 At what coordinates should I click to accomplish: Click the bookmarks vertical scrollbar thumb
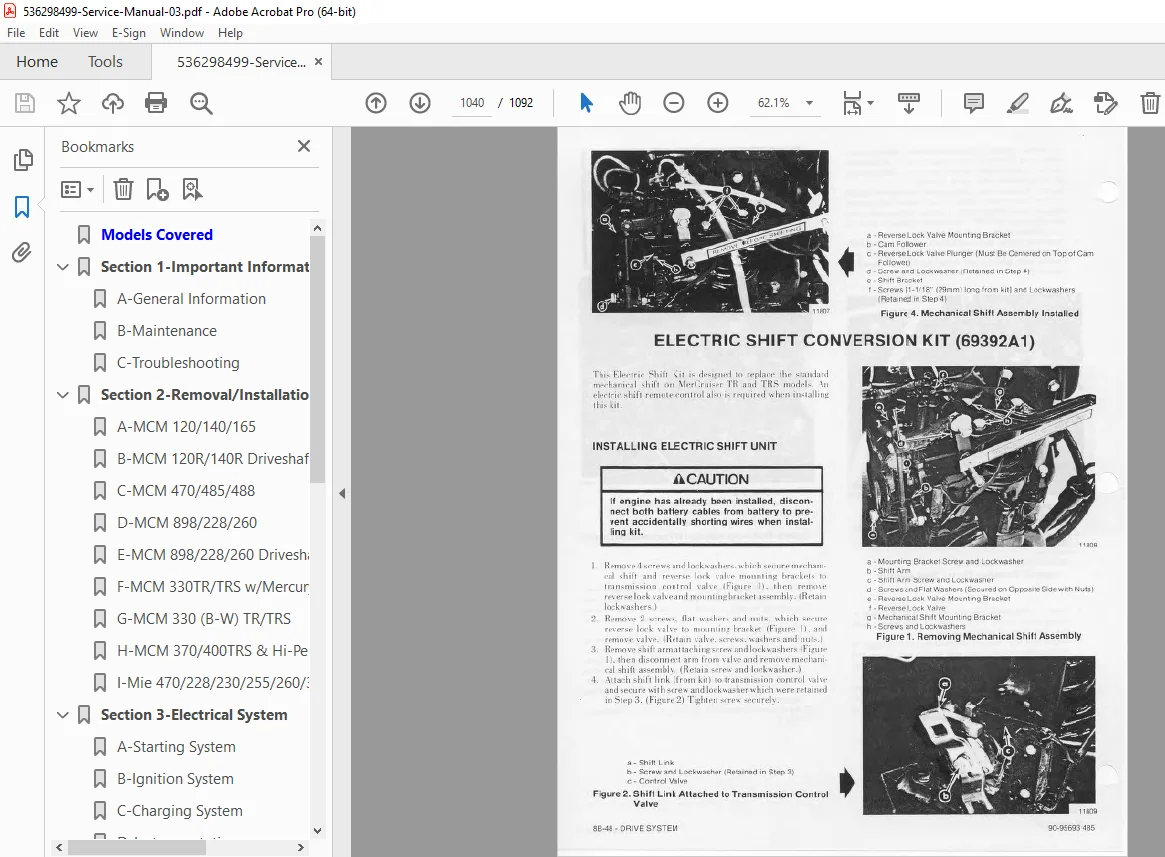[x=317, y=359]
